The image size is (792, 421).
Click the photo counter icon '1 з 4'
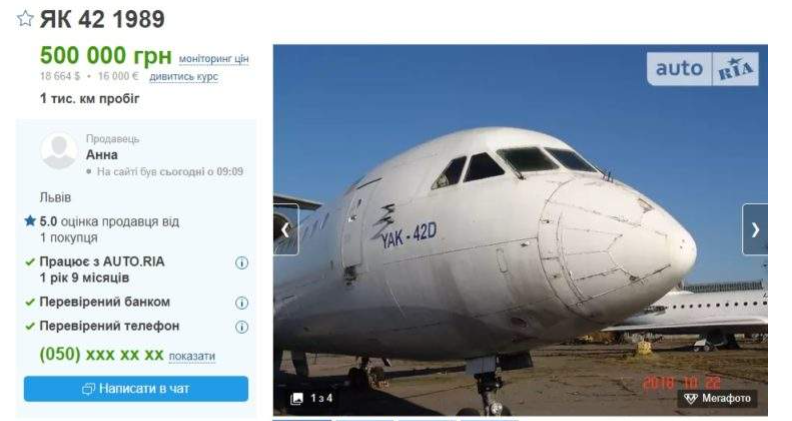[x=297, y=399]
